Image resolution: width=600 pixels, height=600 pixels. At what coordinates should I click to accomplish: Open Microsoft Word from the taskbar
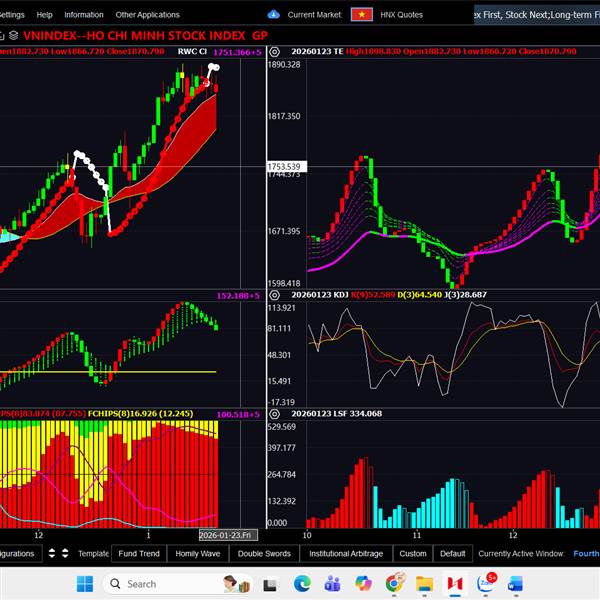coord(516,583)
